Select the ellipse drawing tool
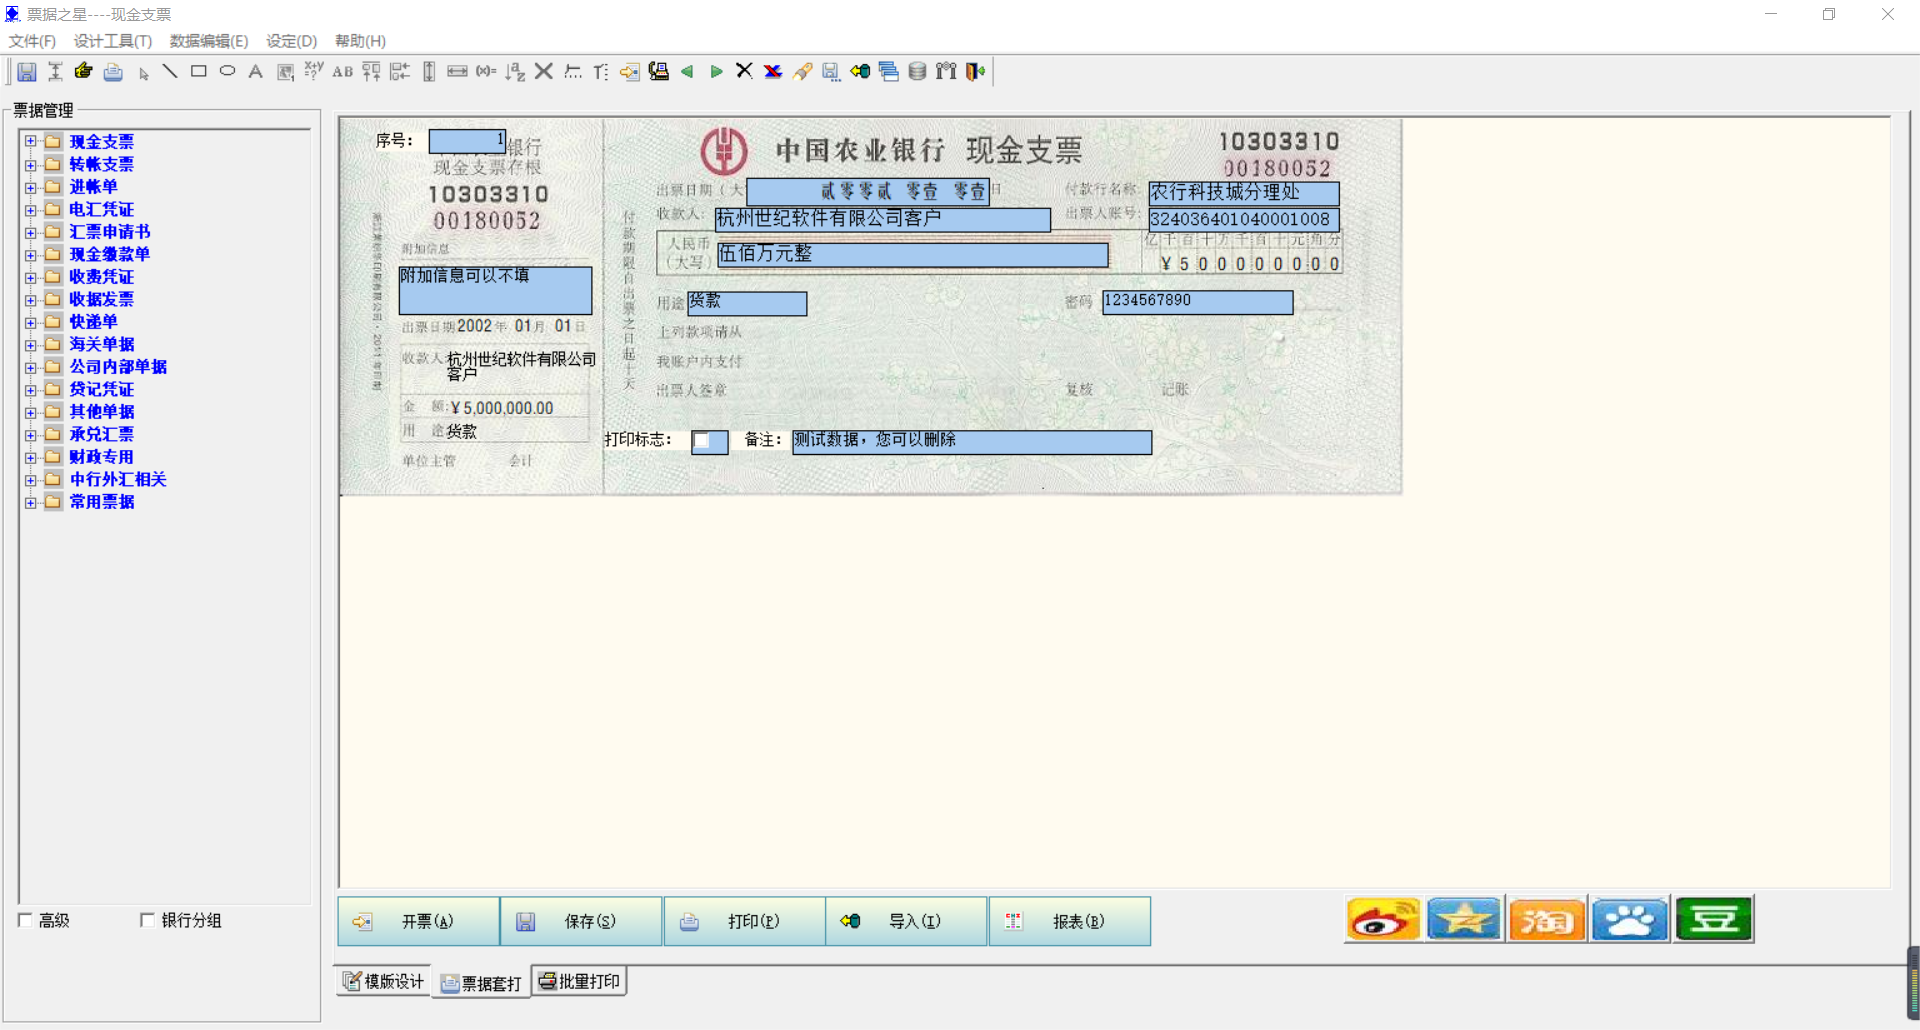 (x=227, y=71)
